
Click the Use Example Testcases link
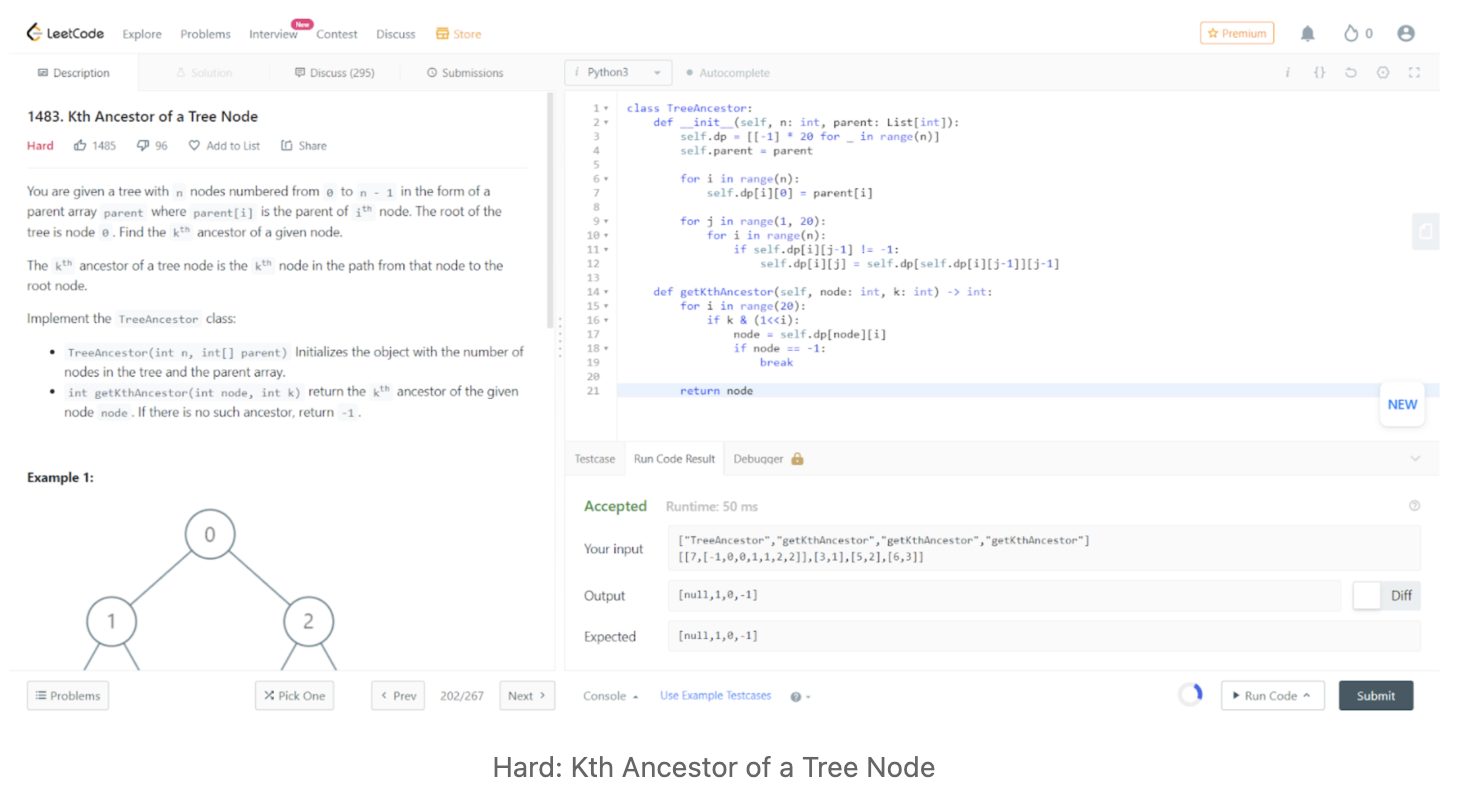click(715, 696)
